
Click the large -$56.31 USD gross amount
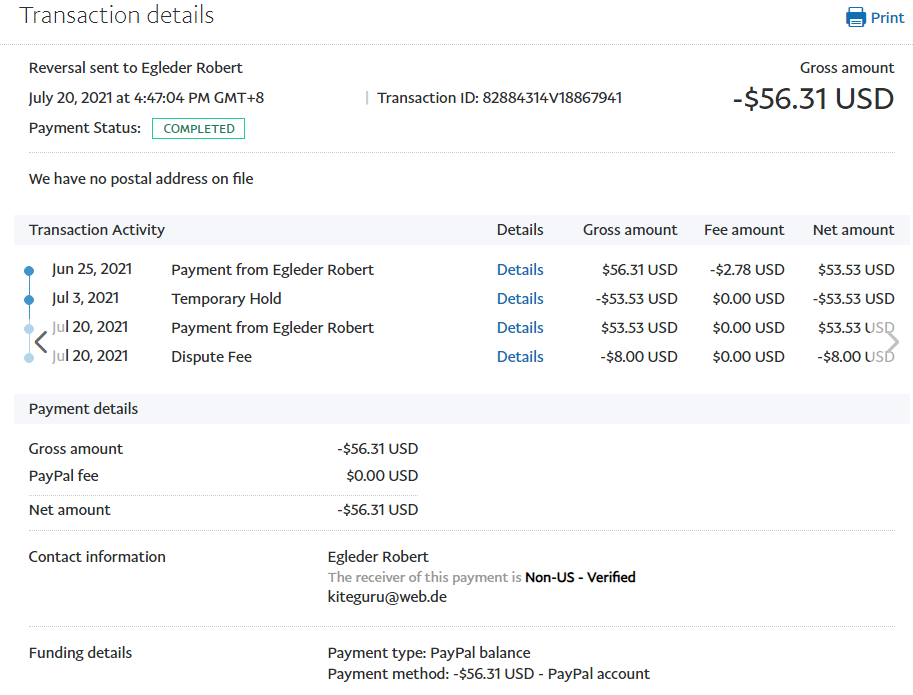coord(813,99)
